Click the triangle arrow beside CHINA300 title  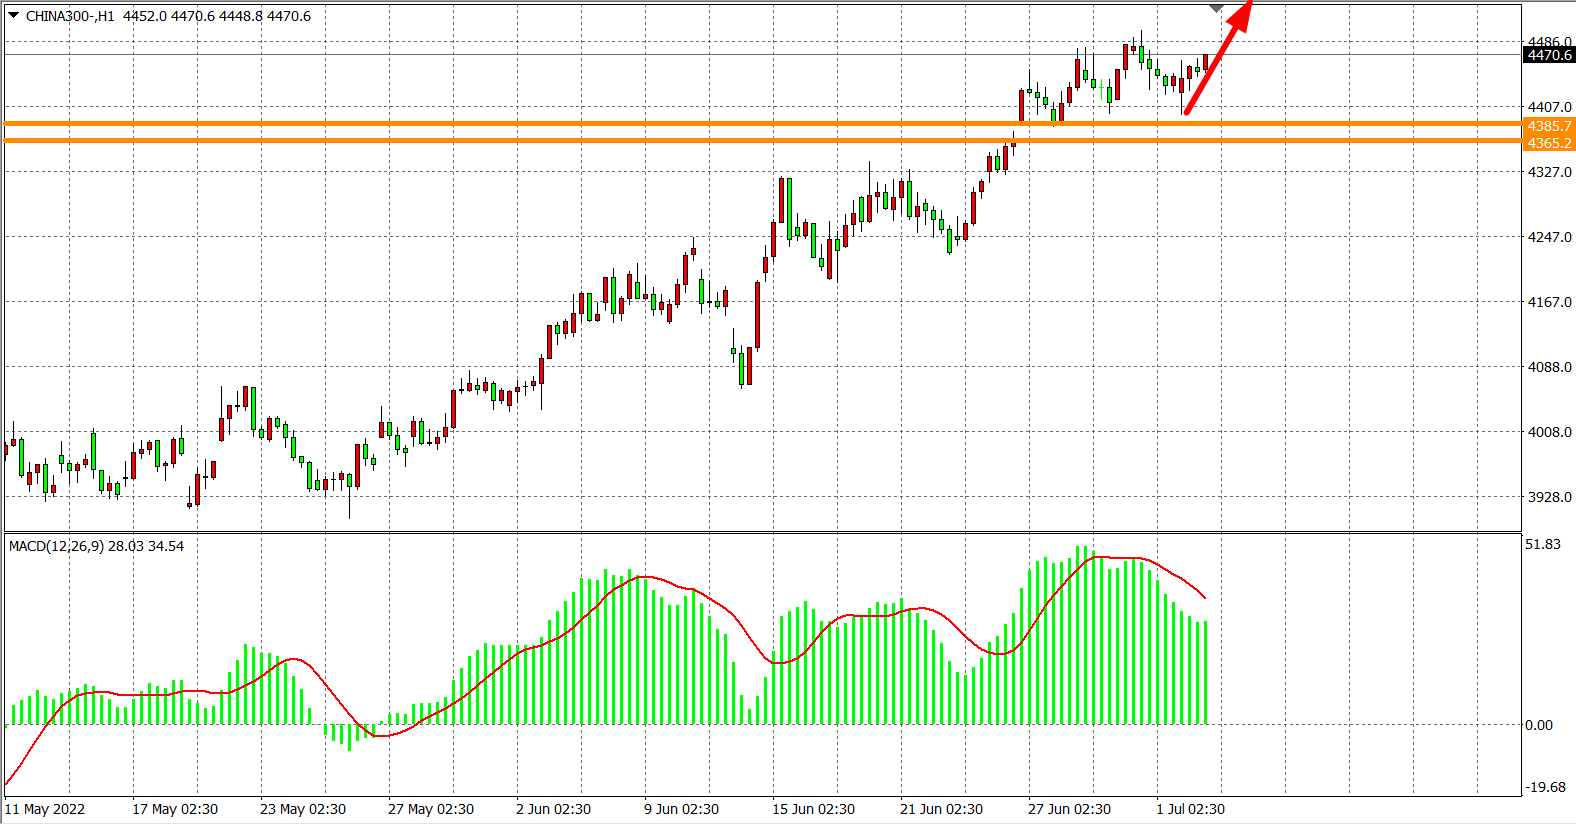14,15
